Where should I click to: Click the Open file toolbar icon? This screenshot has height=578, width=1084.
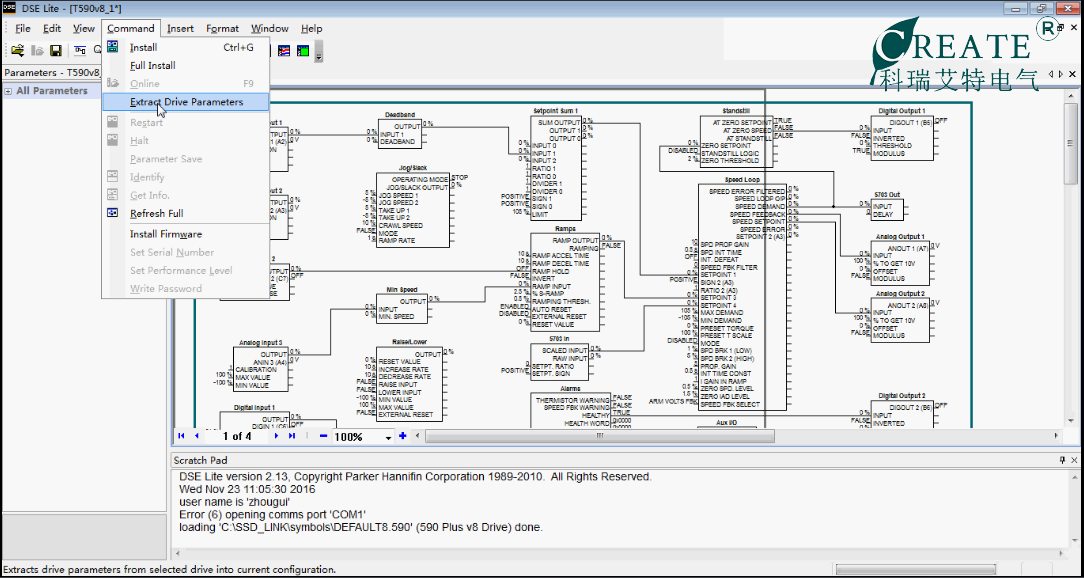[17, 50]
